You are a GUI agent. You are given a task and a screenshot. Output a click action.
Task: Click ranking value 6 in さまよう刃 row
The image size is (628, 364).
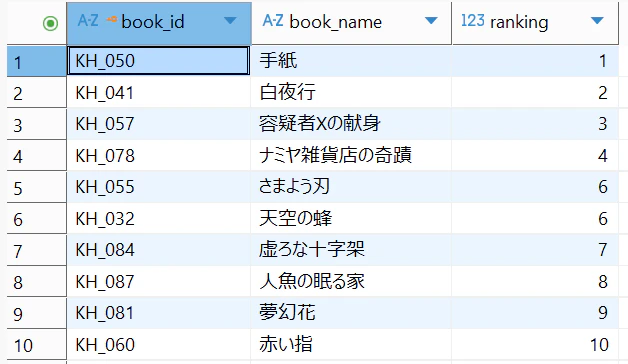point(603,187)
